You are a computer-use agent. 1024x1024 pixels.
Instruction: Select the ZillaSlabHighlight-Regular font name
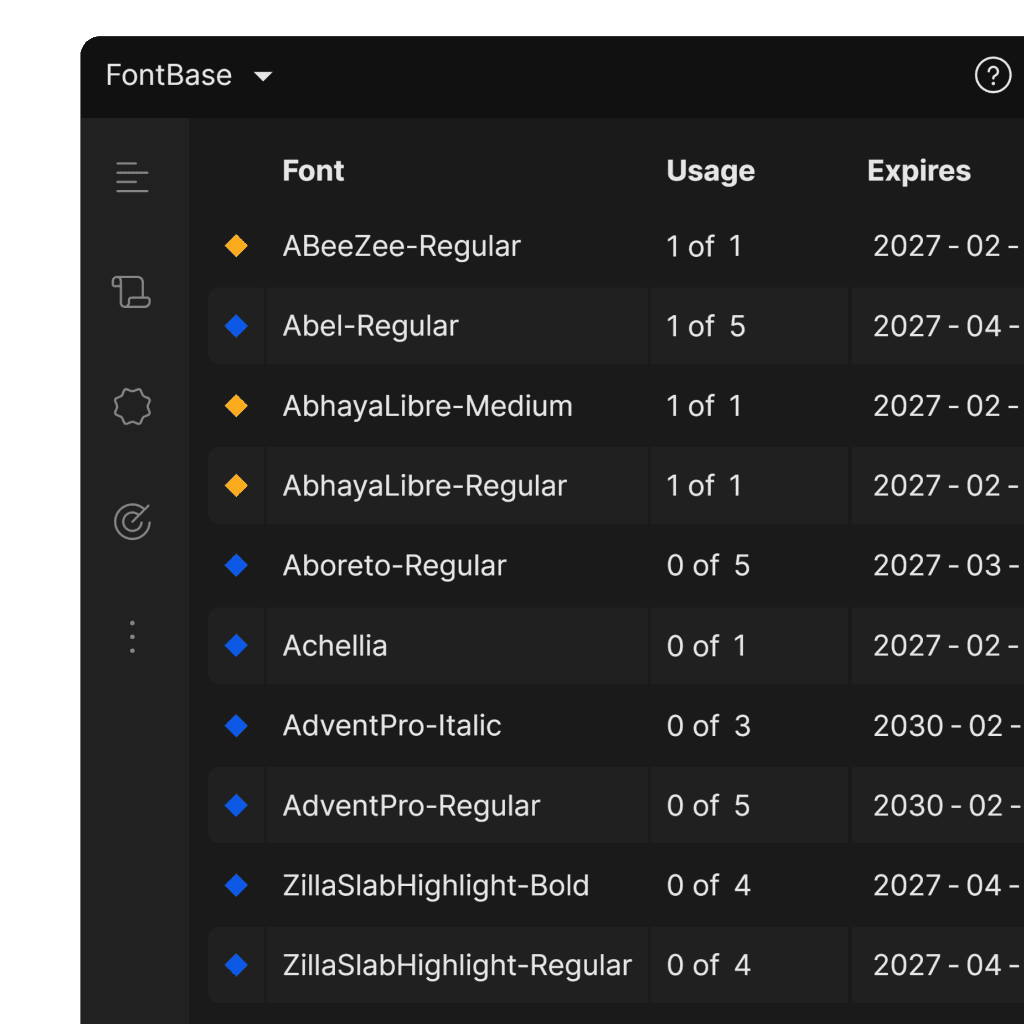(x=457, y=966)
